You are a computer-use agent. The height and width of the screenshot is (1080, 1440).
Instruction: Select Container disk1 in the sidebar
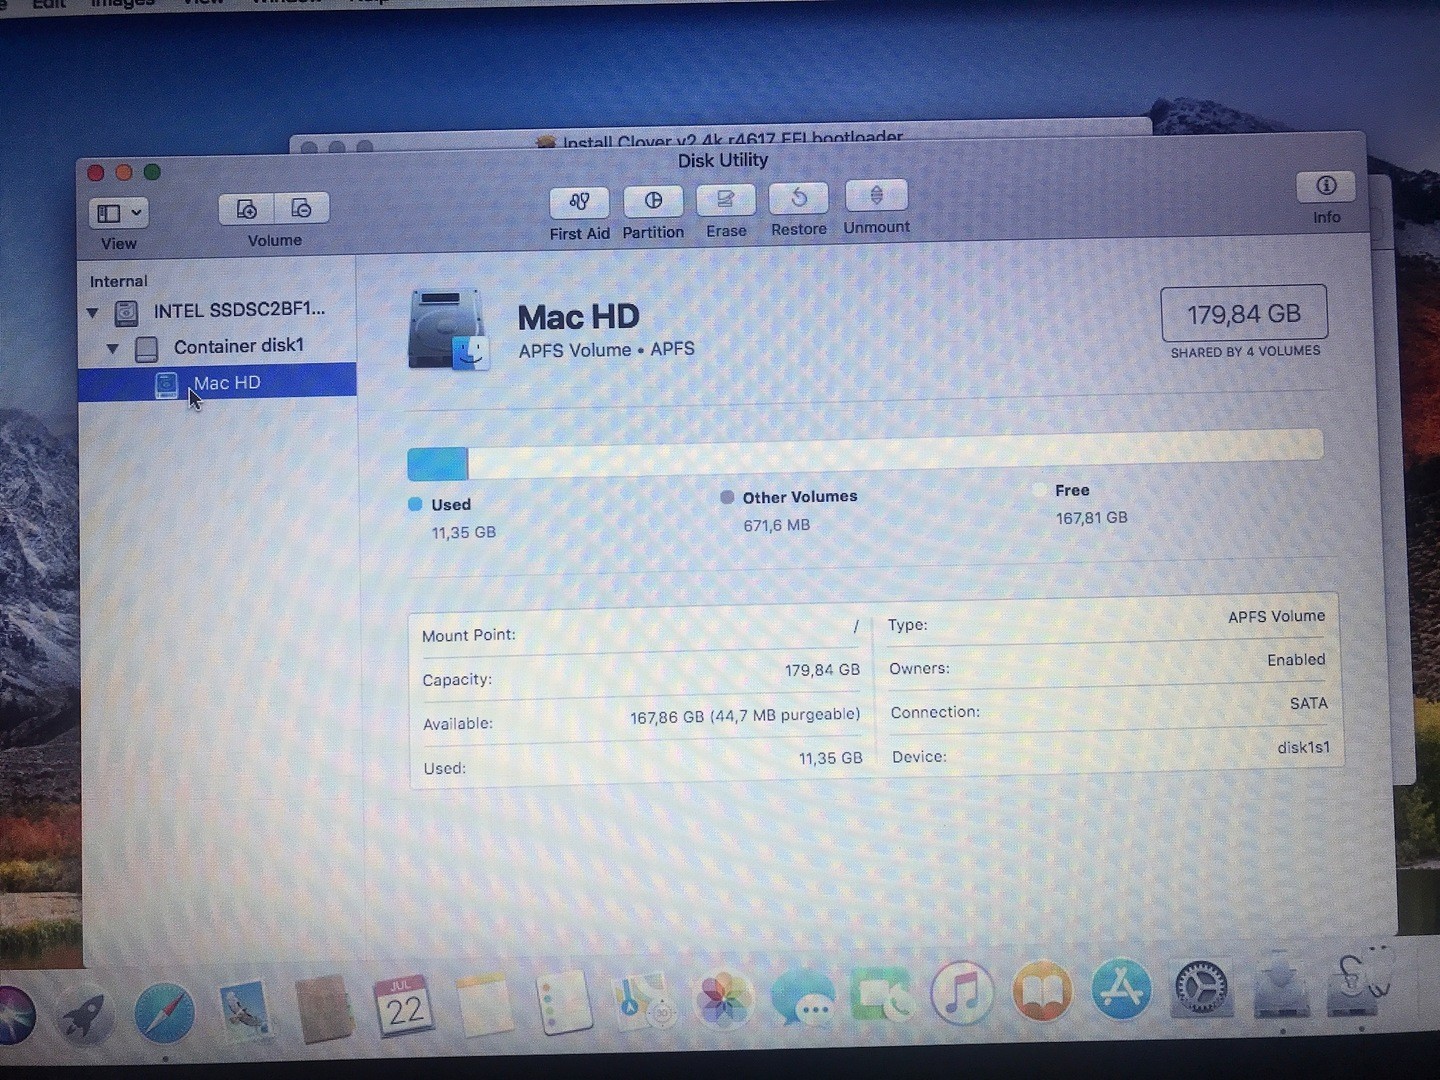click(x=218, y=346)
